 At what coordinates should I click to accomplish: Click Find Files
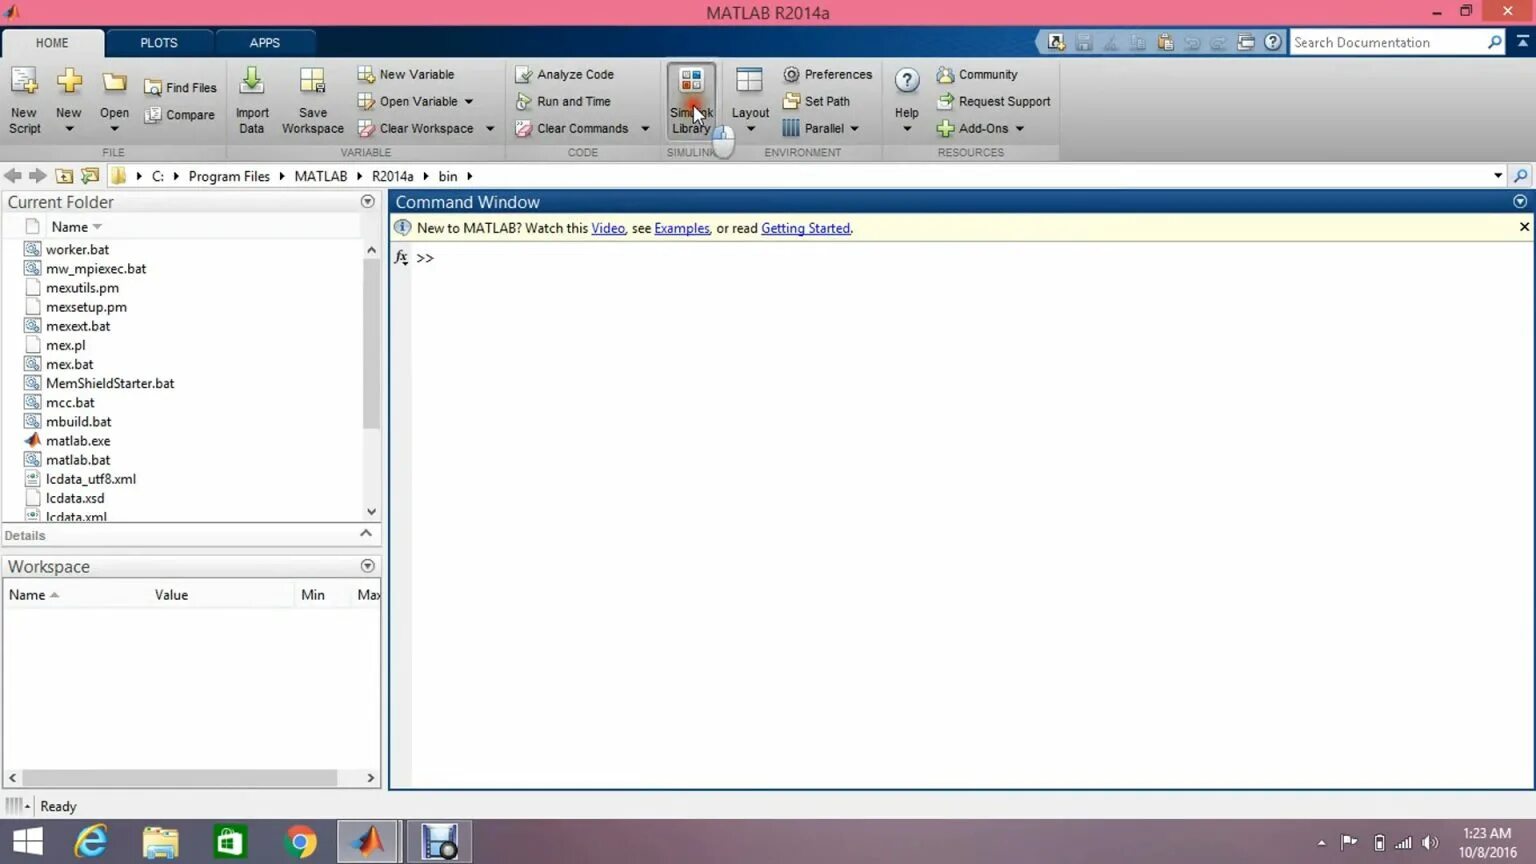[x=180, y=88]
